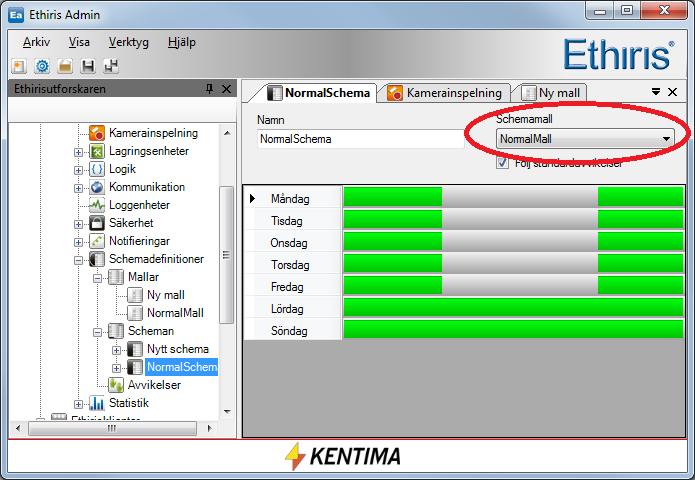Click the Mallar folder icon
Viewport: 695px width, 480px height.
pos(116,277)
